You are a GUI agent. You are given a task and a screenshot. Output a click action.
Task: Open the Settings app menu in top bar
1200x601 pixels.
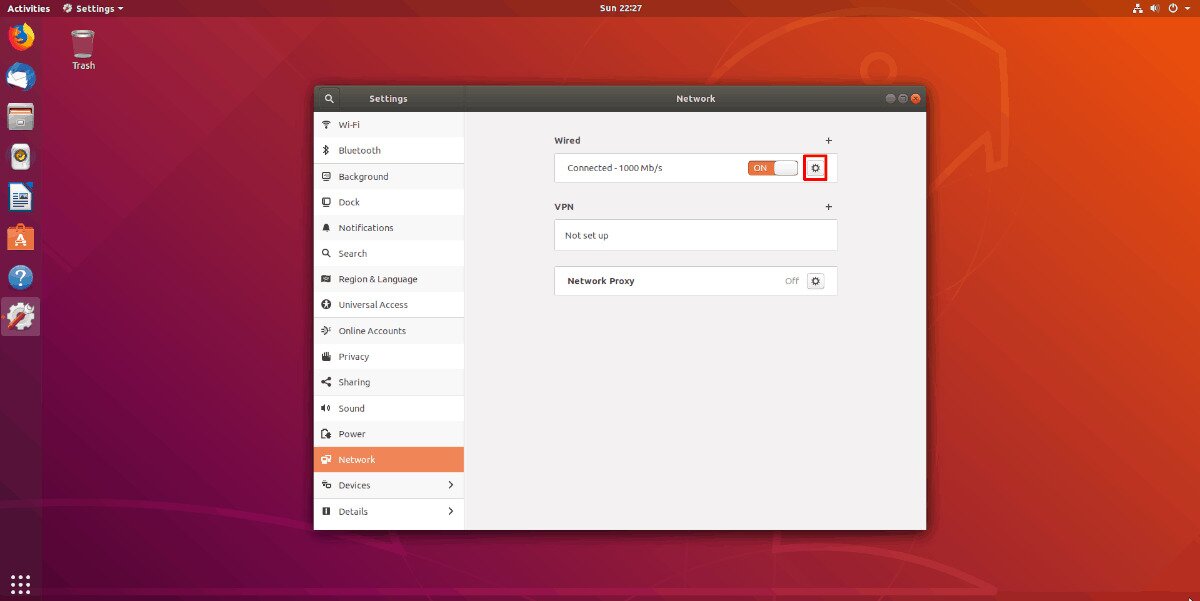93,8
